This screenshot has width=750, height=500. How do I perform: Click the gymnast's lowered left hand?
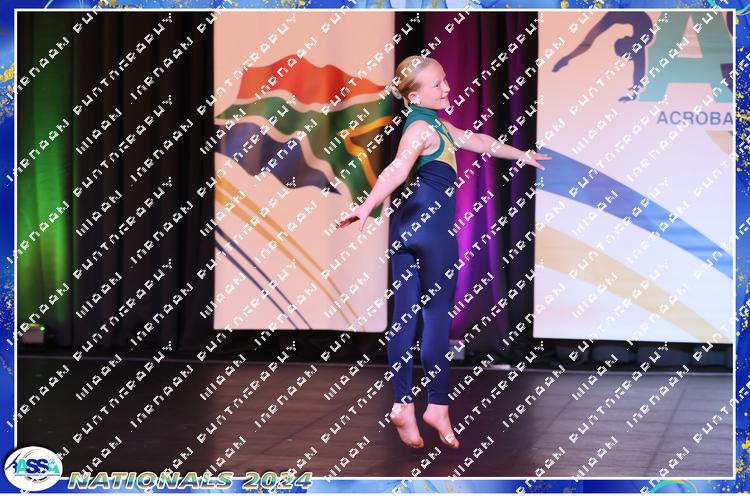point(350,221)
